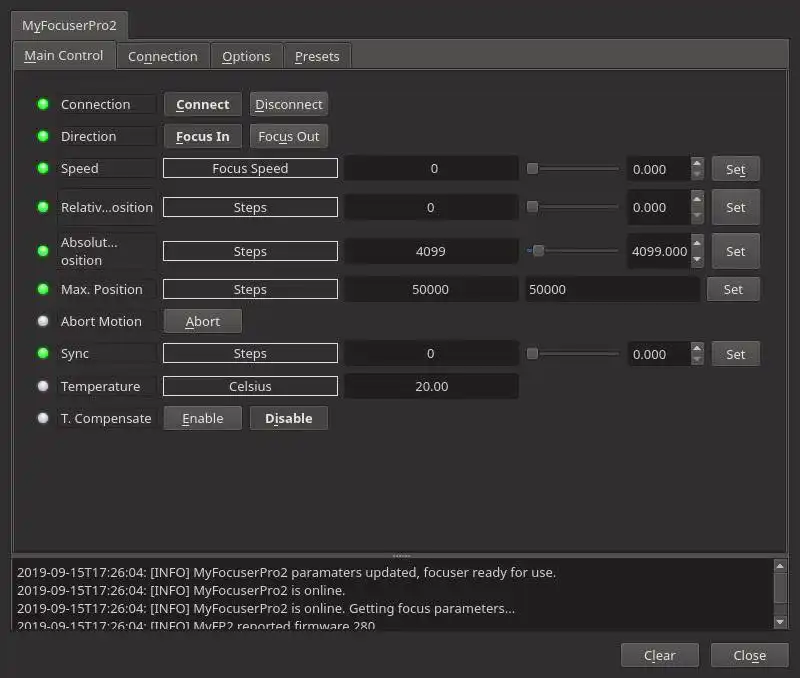Click the temperature value 20.00
Image resolution: width=800 pixels, height=678 pixels.
[x=432, y=386]
